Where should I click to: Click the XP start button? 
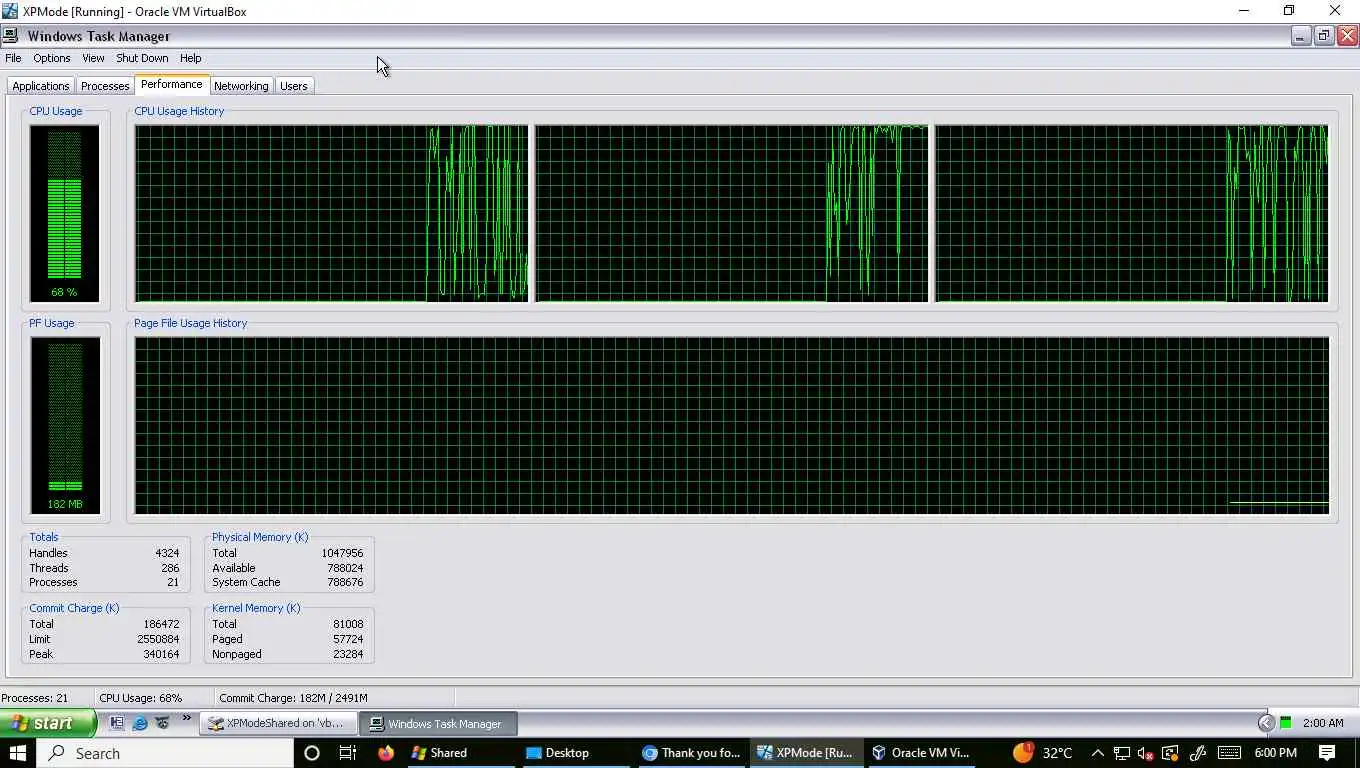click(48, 723)
